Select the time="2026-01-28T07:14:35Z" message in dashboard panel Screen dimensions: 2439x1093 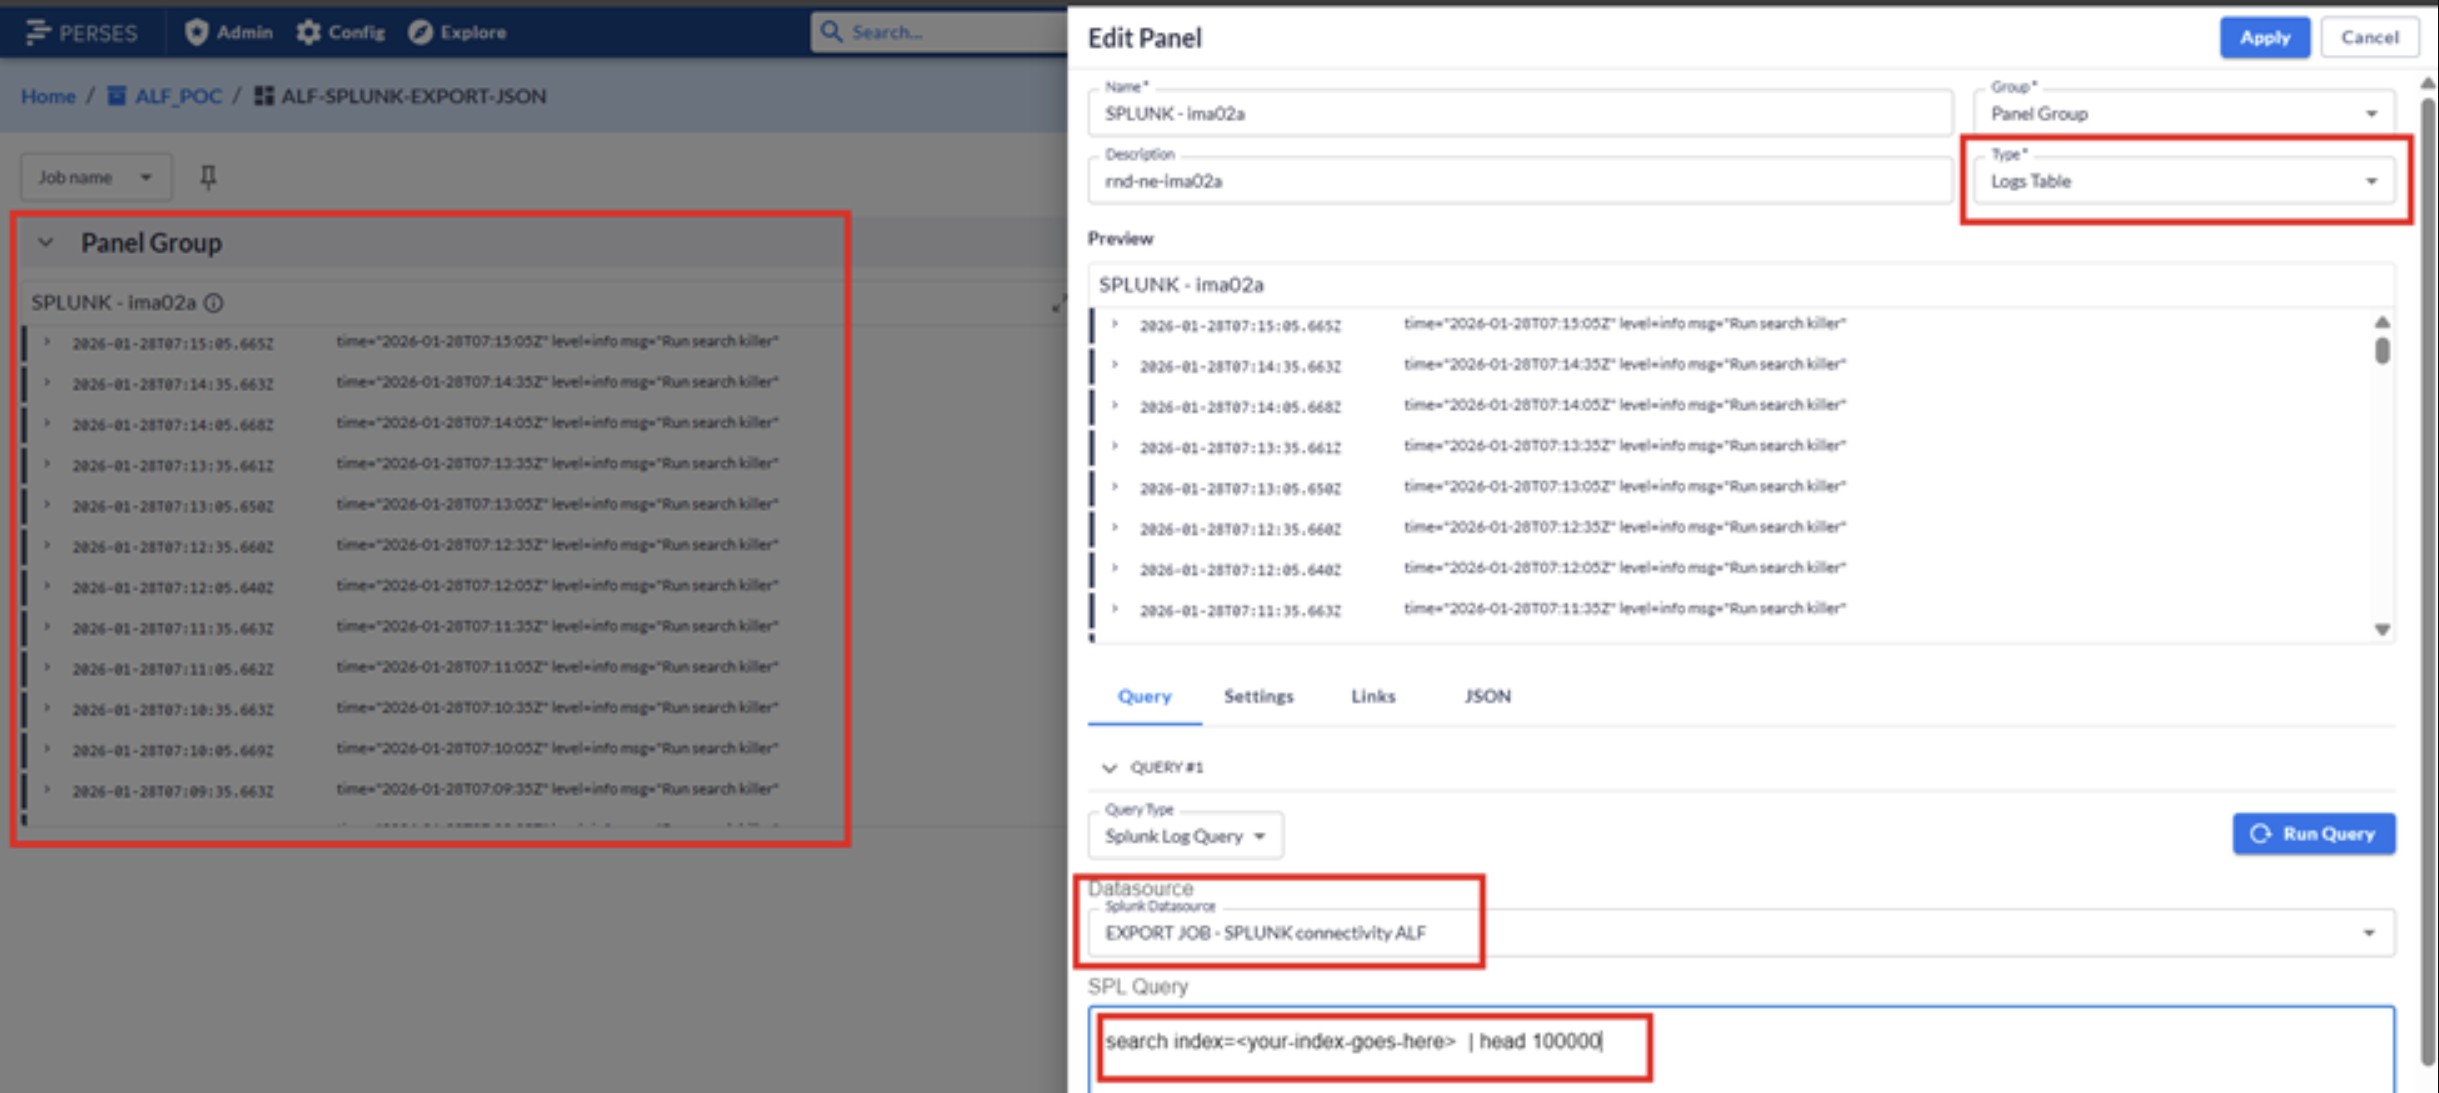tap(557, 382)
